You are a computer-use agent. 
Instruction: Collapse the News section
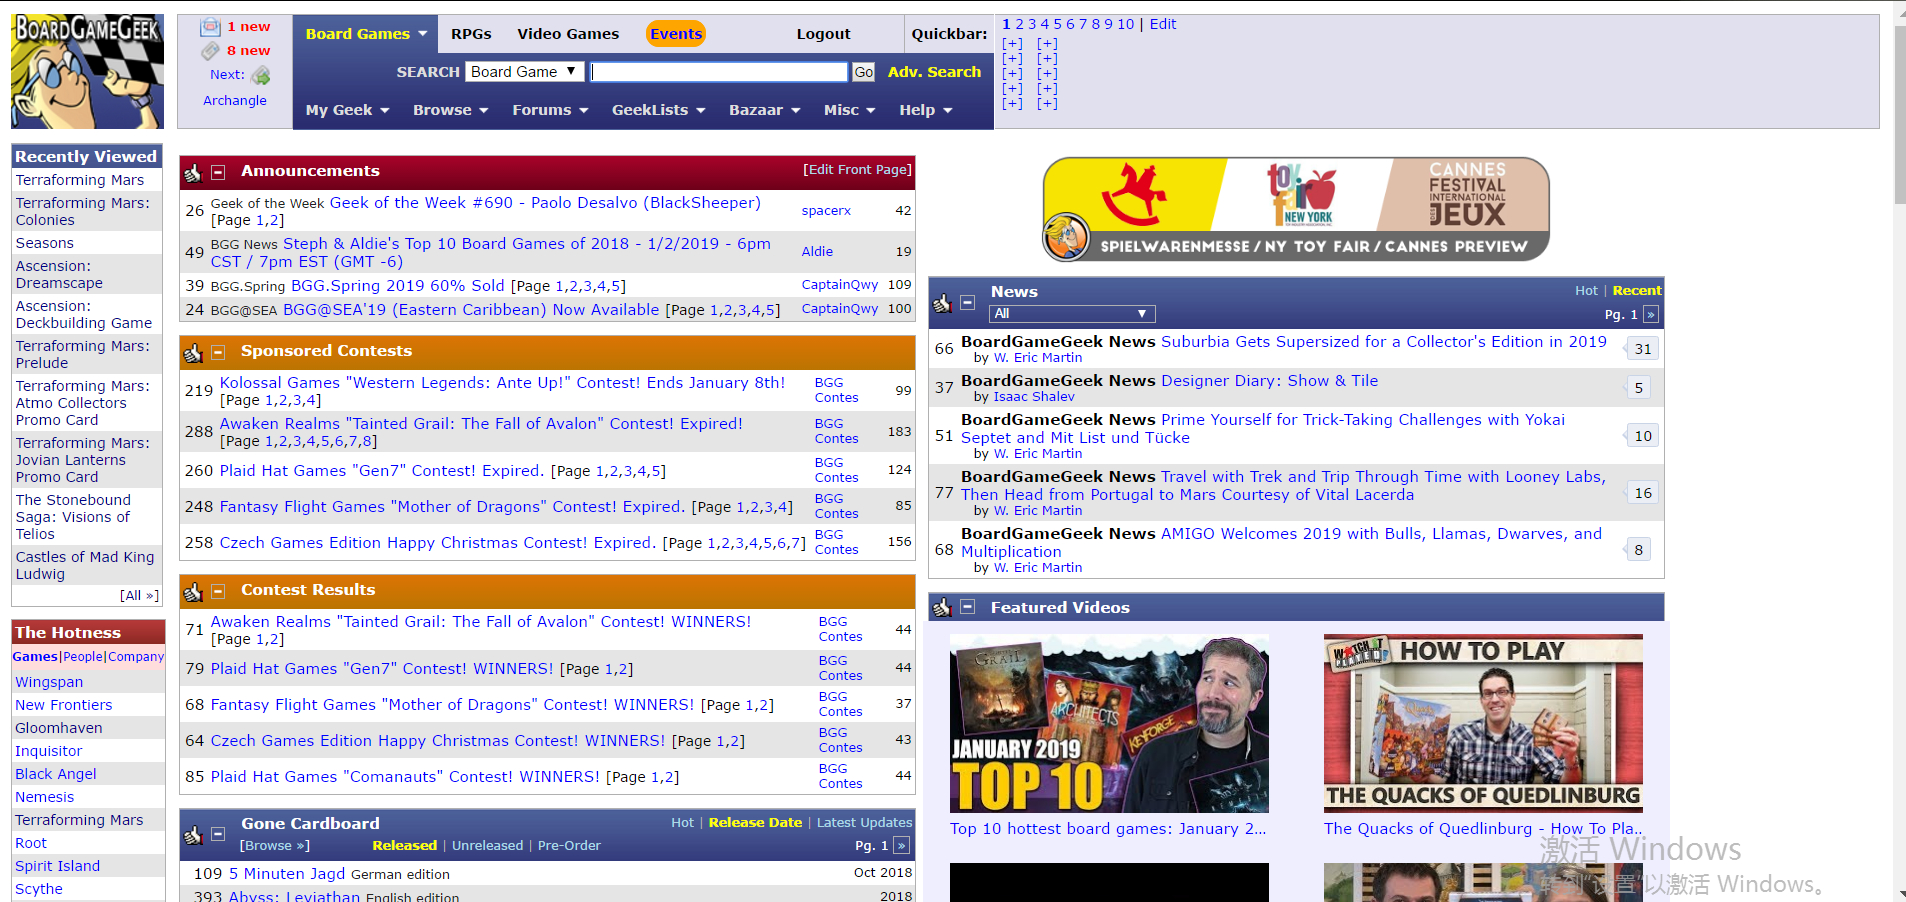point(967,302)
